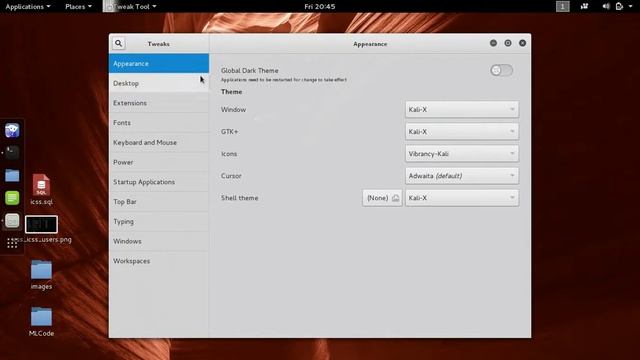Select Keyboard and Mouse category
640x360 pixels.
[x=159, y=142]
